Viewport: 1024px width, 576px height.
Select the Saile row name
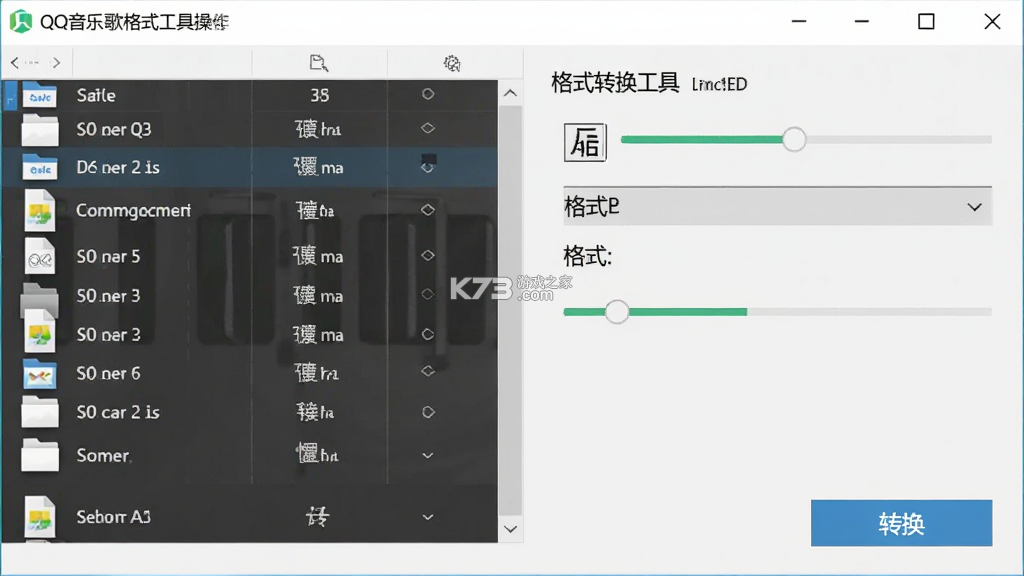(96, 95)
